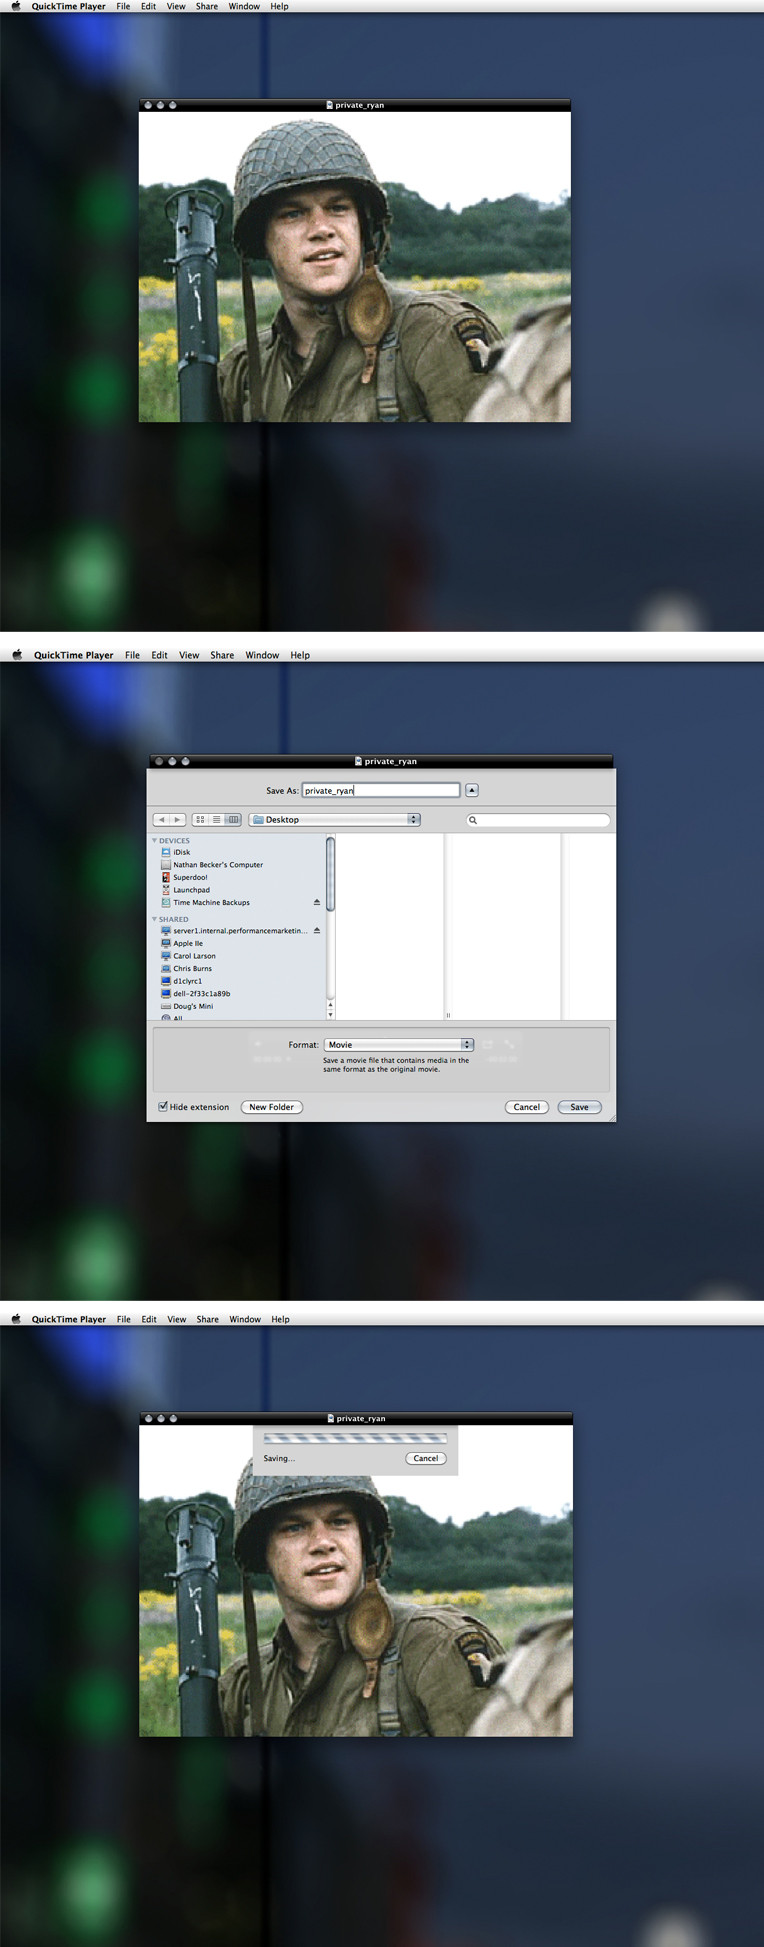Switch the file browser to list view
The image size is (764, 1947).
click(x=216, y=820)
